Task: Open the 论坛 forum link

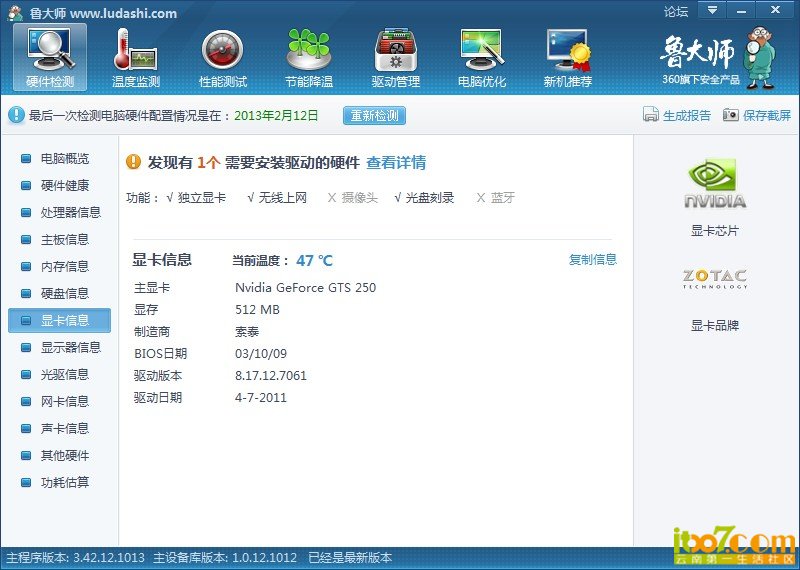Action: click(x=676, y=11)
